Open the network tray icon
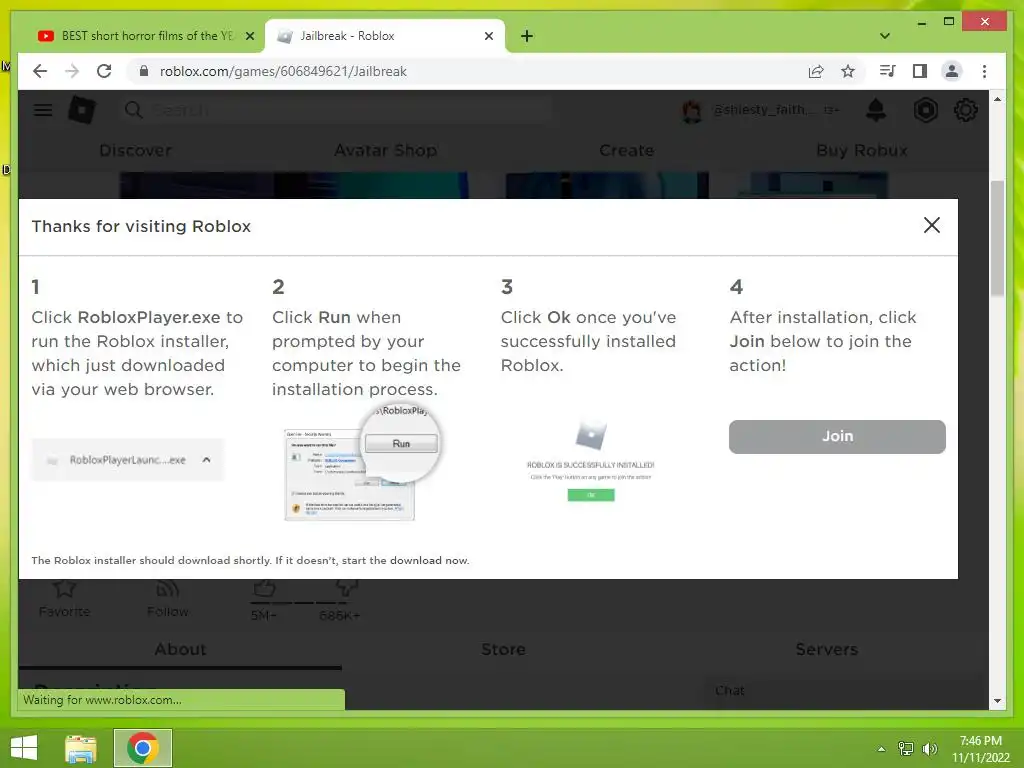Screen dimensions: 1024x768 pos(906,748)
